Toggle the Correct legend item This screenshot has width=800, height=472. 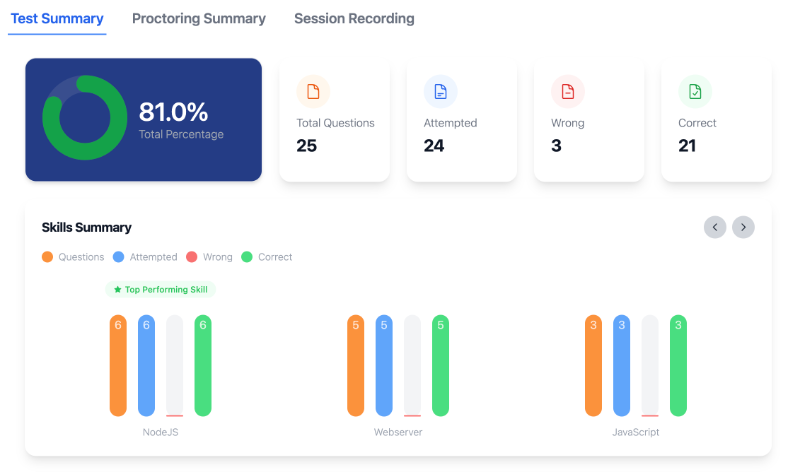(x=267, y=257)
